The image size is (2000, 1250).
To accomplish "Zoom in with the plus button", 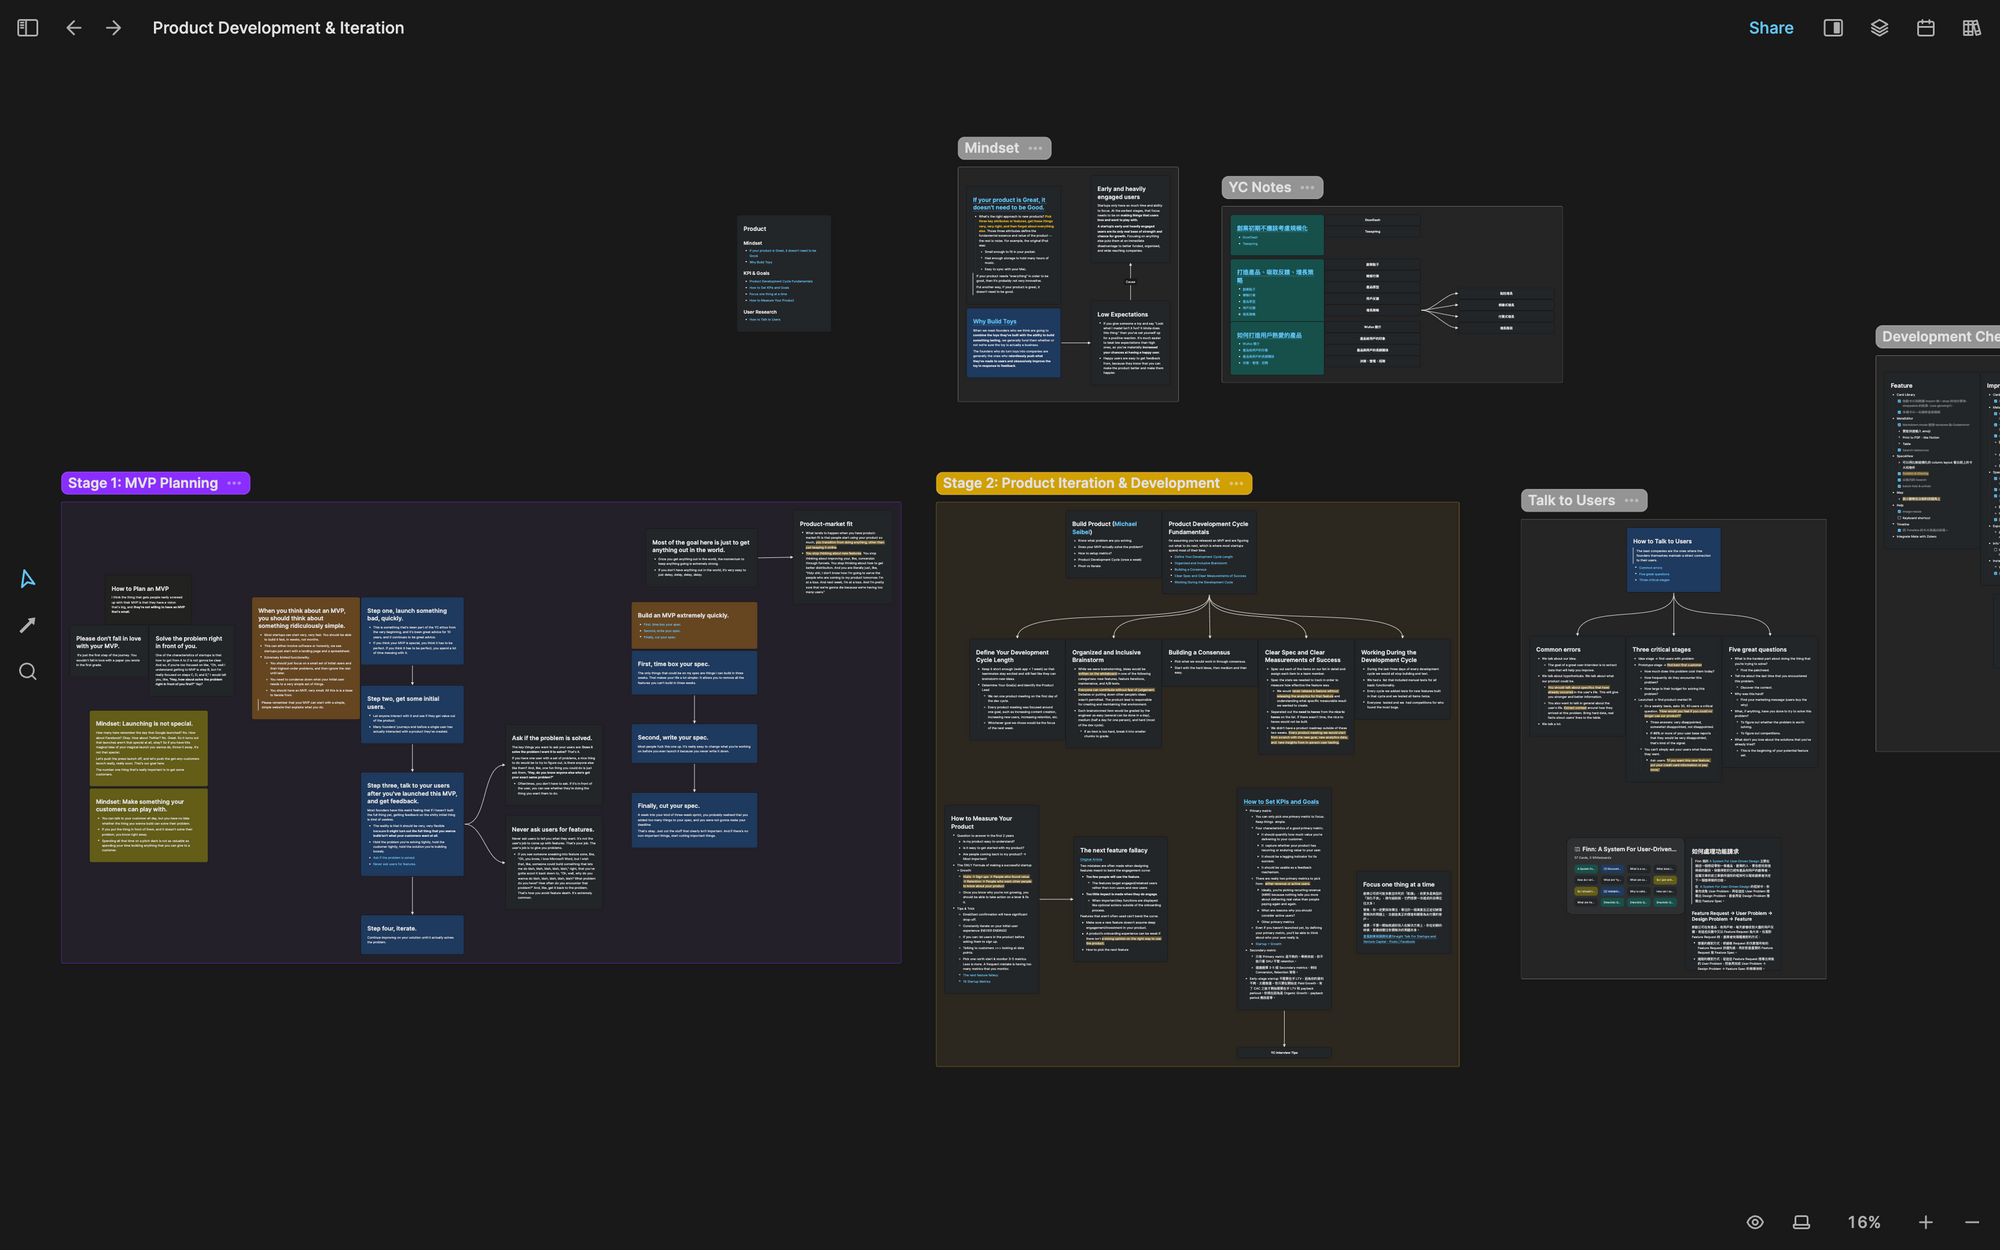I will coord(1925,1222).
